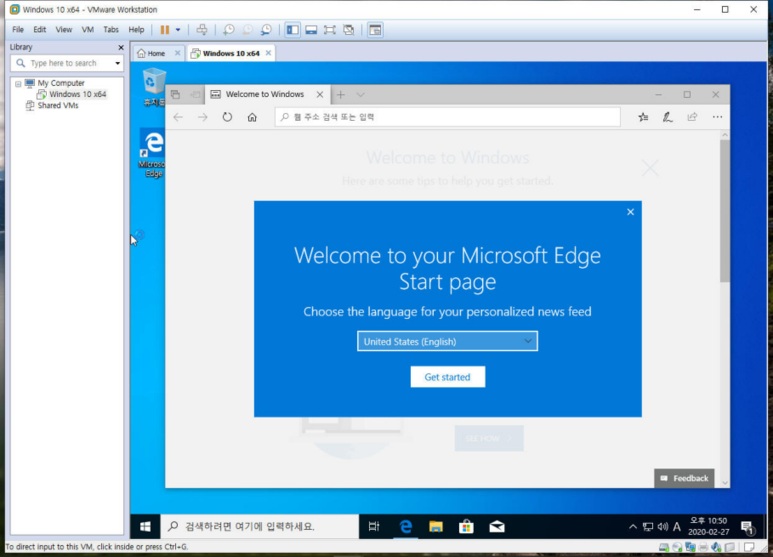Open the Microsoft Edge desktop shortcut
Image resolution: width=773 pixels, height=557 pixels.
pos(153,153)
